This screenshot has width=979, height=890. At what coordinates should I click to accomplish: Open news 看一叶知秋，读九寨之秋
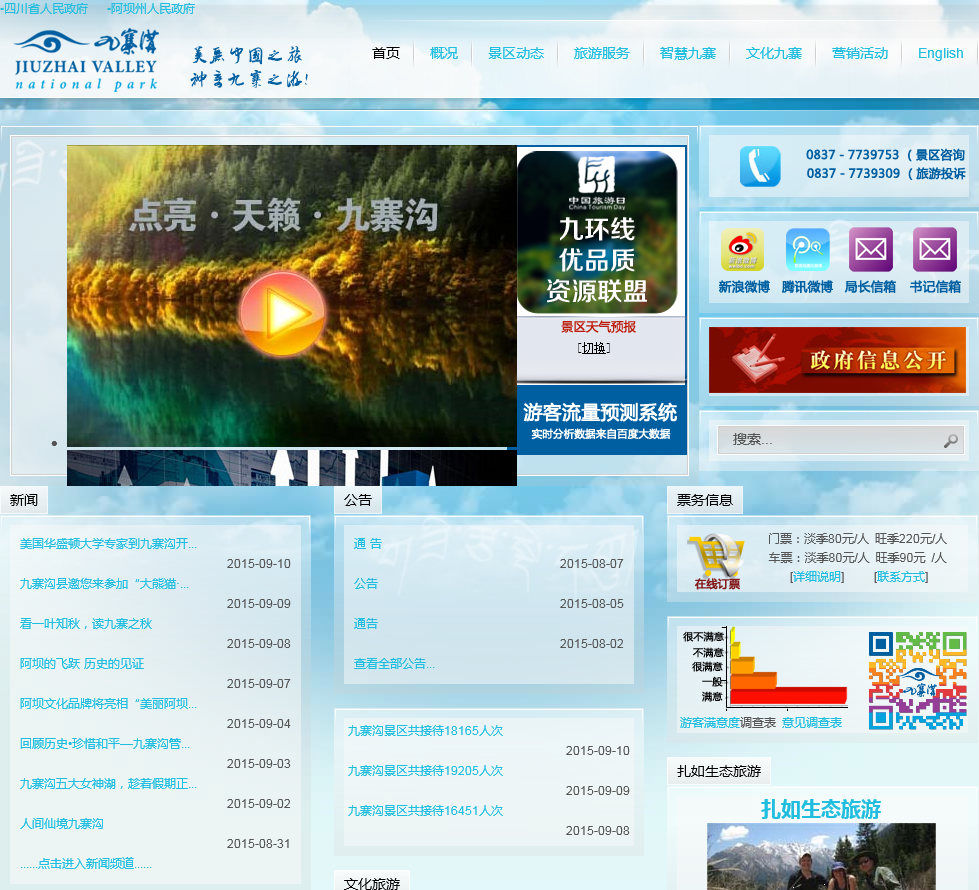(x=86, y=624)
